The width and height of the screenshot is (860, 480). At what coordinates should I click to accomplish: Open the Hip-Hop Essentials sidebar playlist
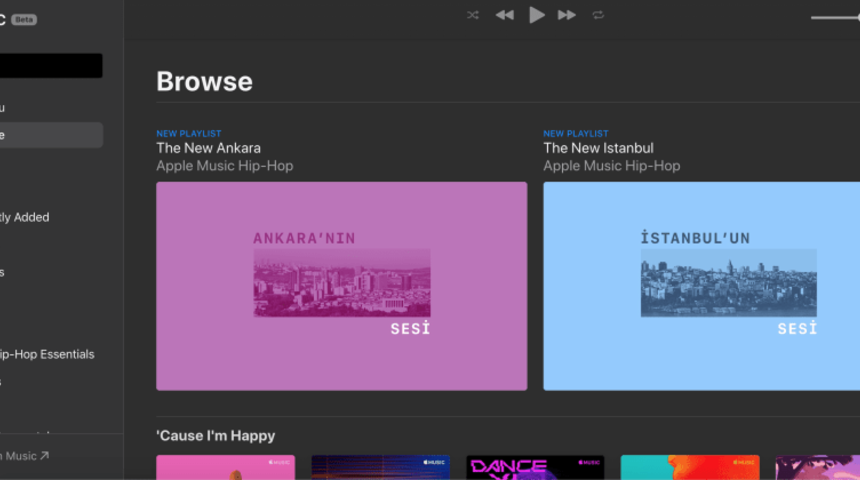coord(47,354)
